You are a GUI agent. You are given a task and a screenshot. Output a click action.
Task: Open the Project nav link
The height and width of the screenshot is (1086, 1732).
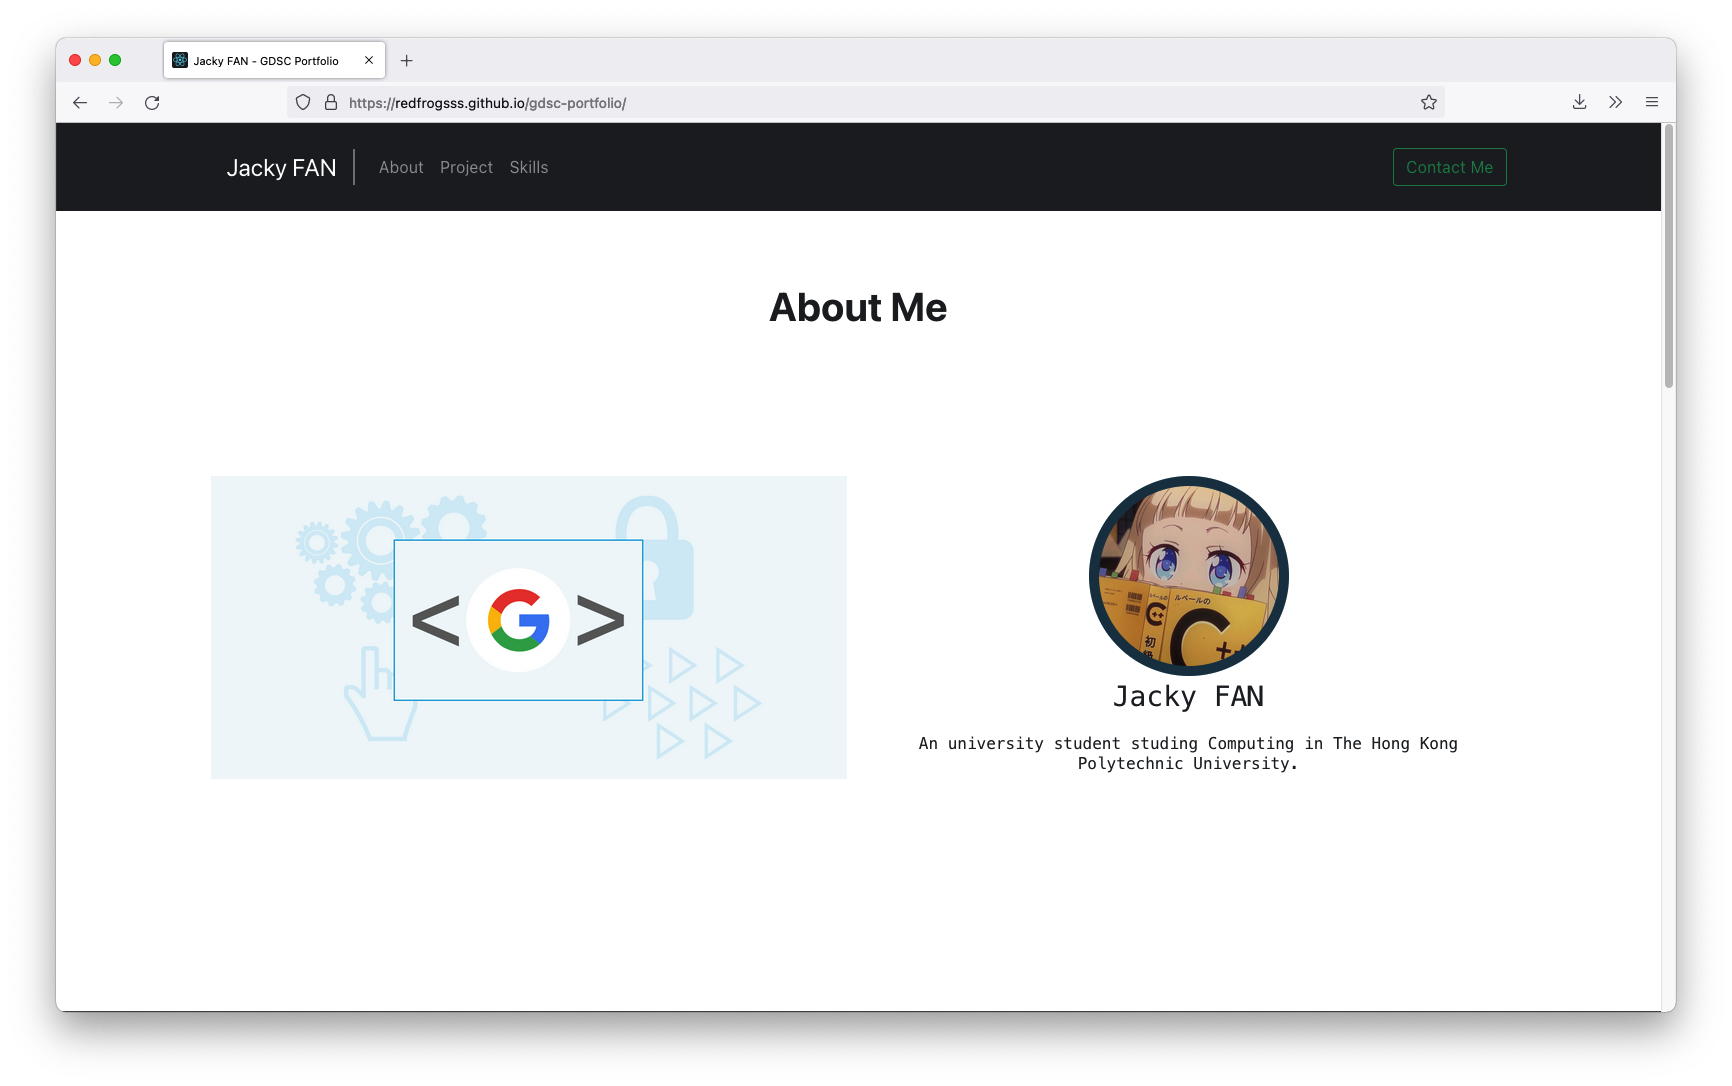(x=466, y=167)
